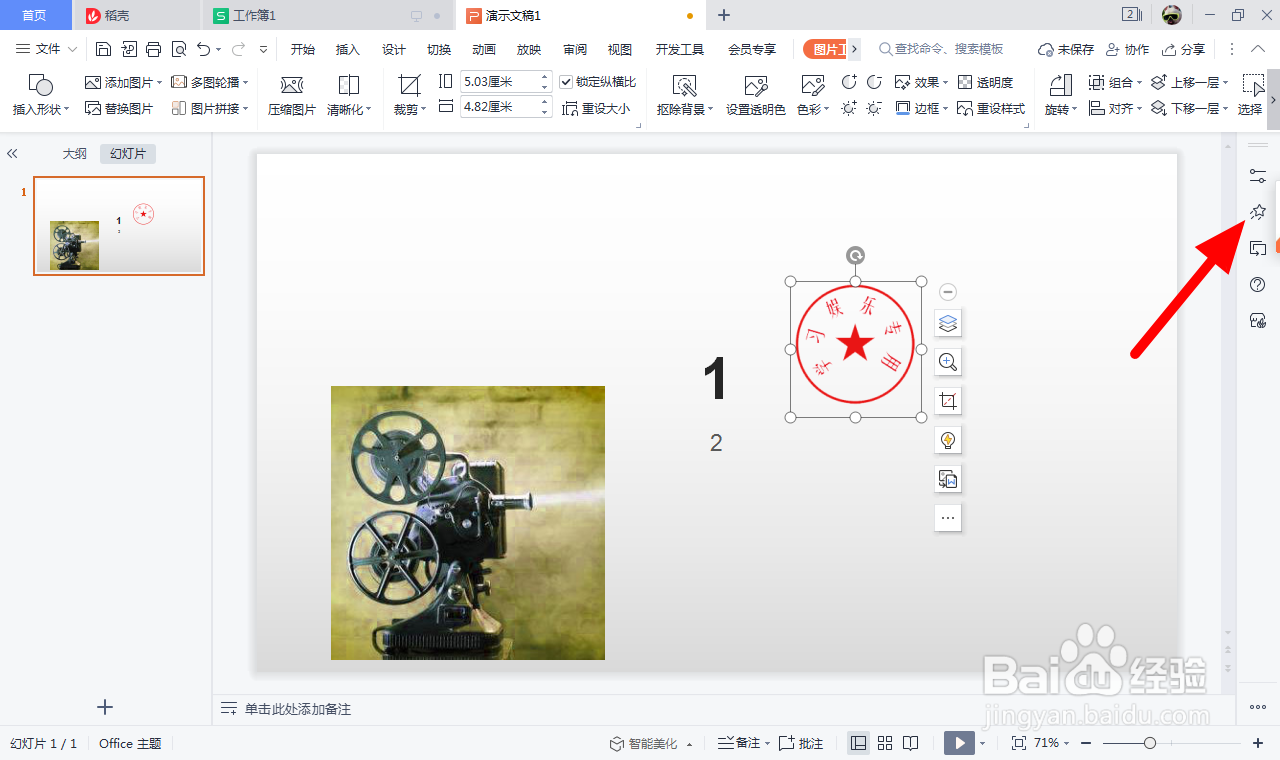Viewport: 1280px width, 760px height.
Task: Click the notes area '单击此处添加备注'
Action: click(298, 709)
